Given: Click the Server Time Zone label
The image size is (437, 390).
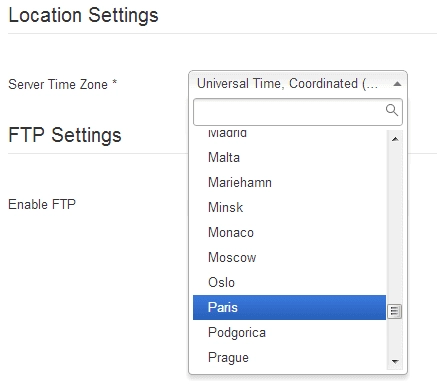Looking at the screenshot, I should (62, 84).
